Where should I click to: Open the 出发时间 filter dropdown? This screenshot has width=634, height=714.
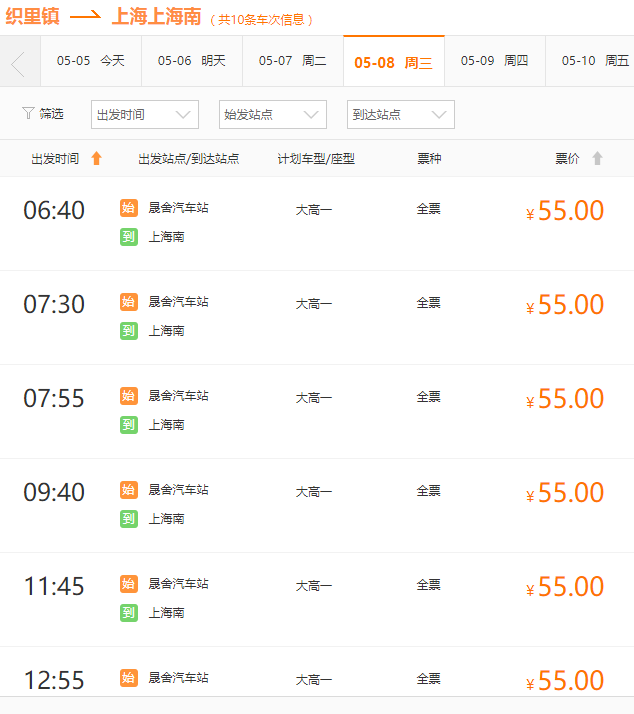tap(145, 114)
